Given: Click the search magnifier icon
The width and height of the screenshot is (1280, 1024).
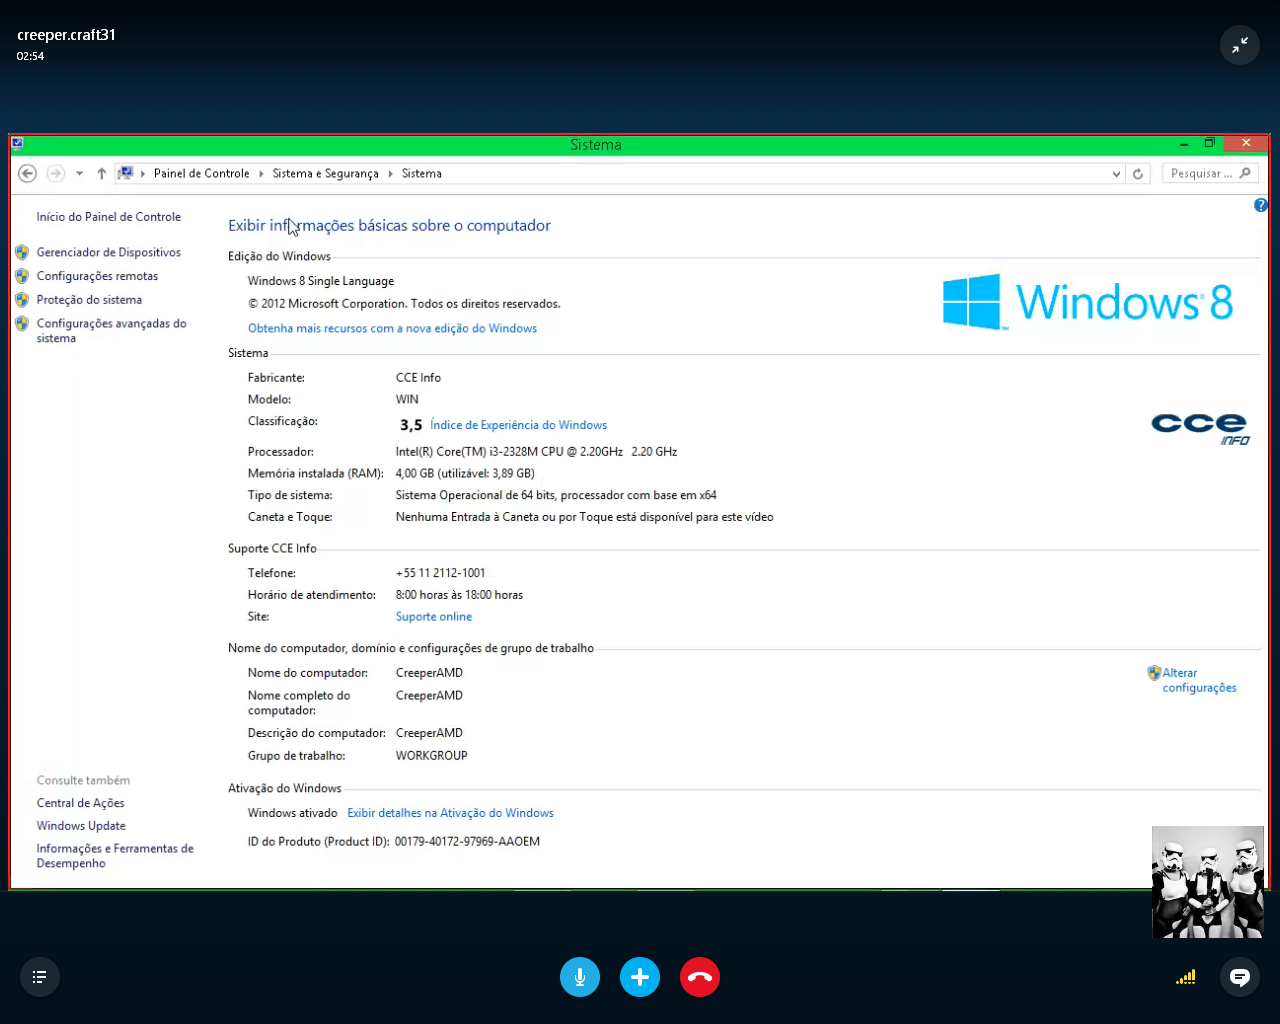Looking at the screenshot, I should [1245, 173].
